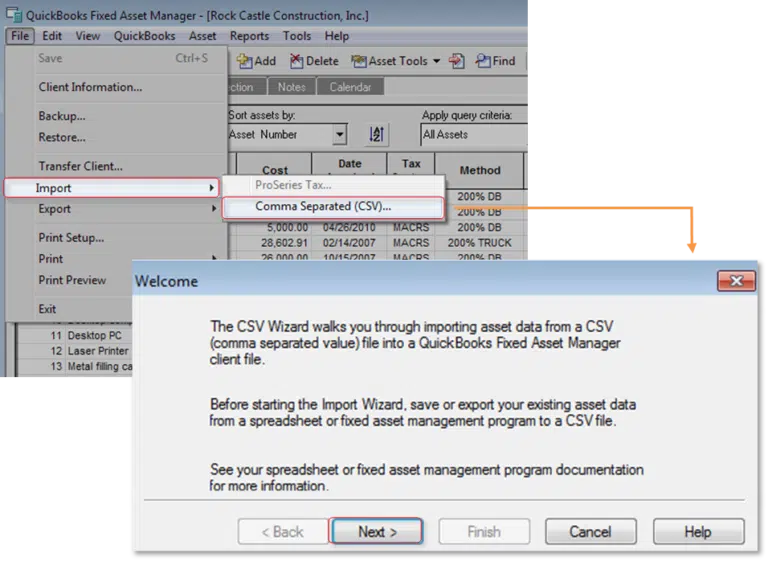
Task: Open the Asset menu
Action: pos(202,36)
